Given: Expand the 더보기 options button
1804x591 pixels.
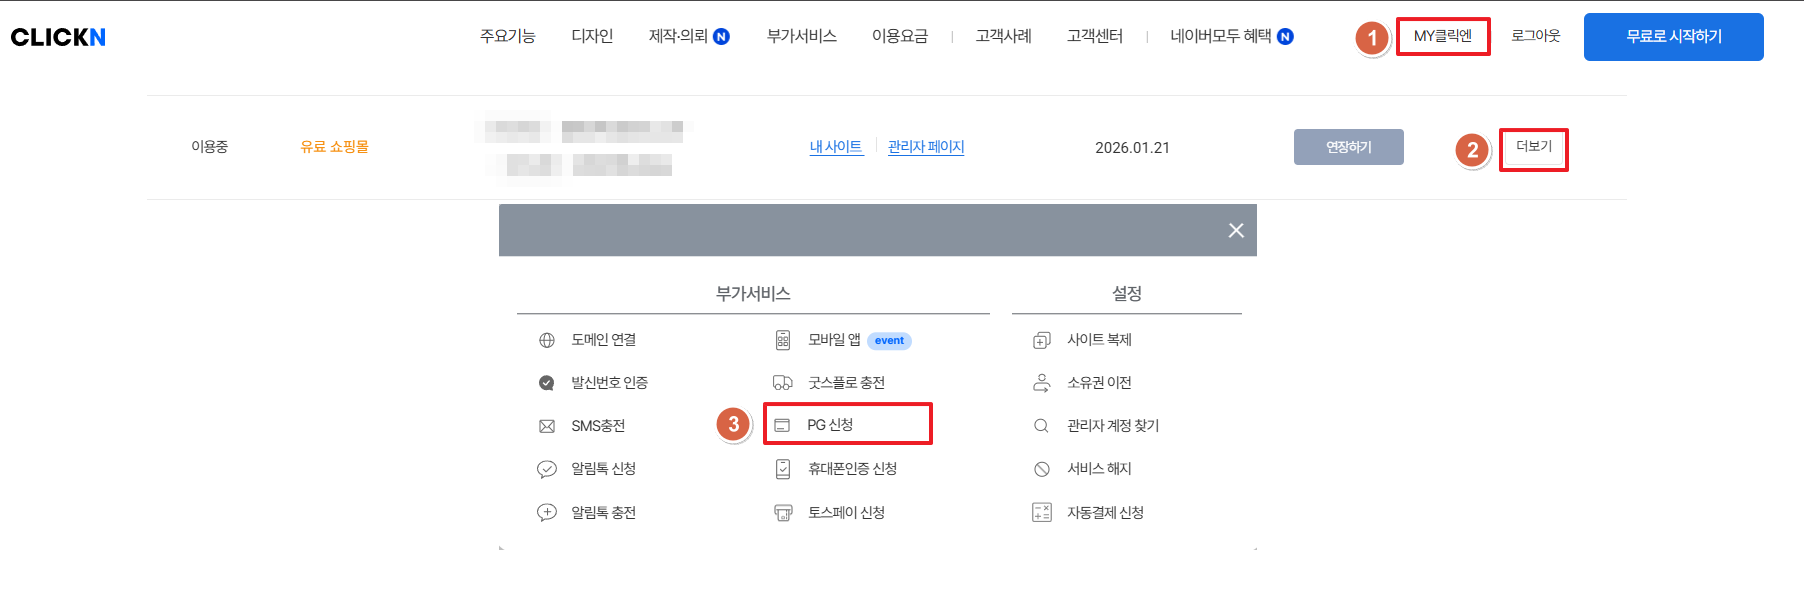Looking at the screenshot, I should (x=1533, y=147).
